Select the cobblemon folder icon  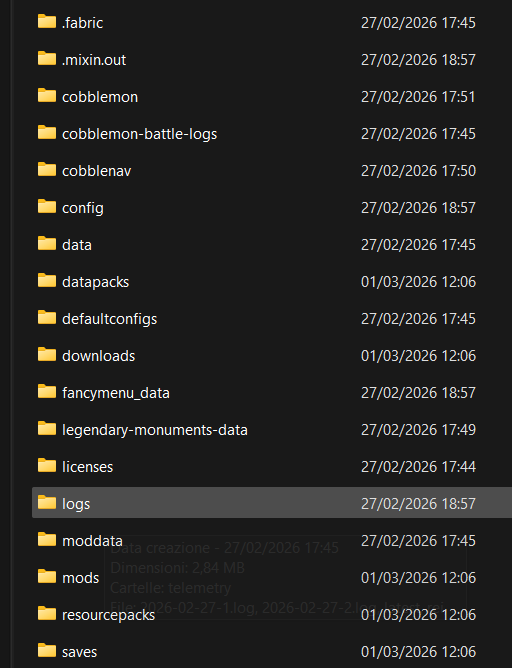pos(47,95)
